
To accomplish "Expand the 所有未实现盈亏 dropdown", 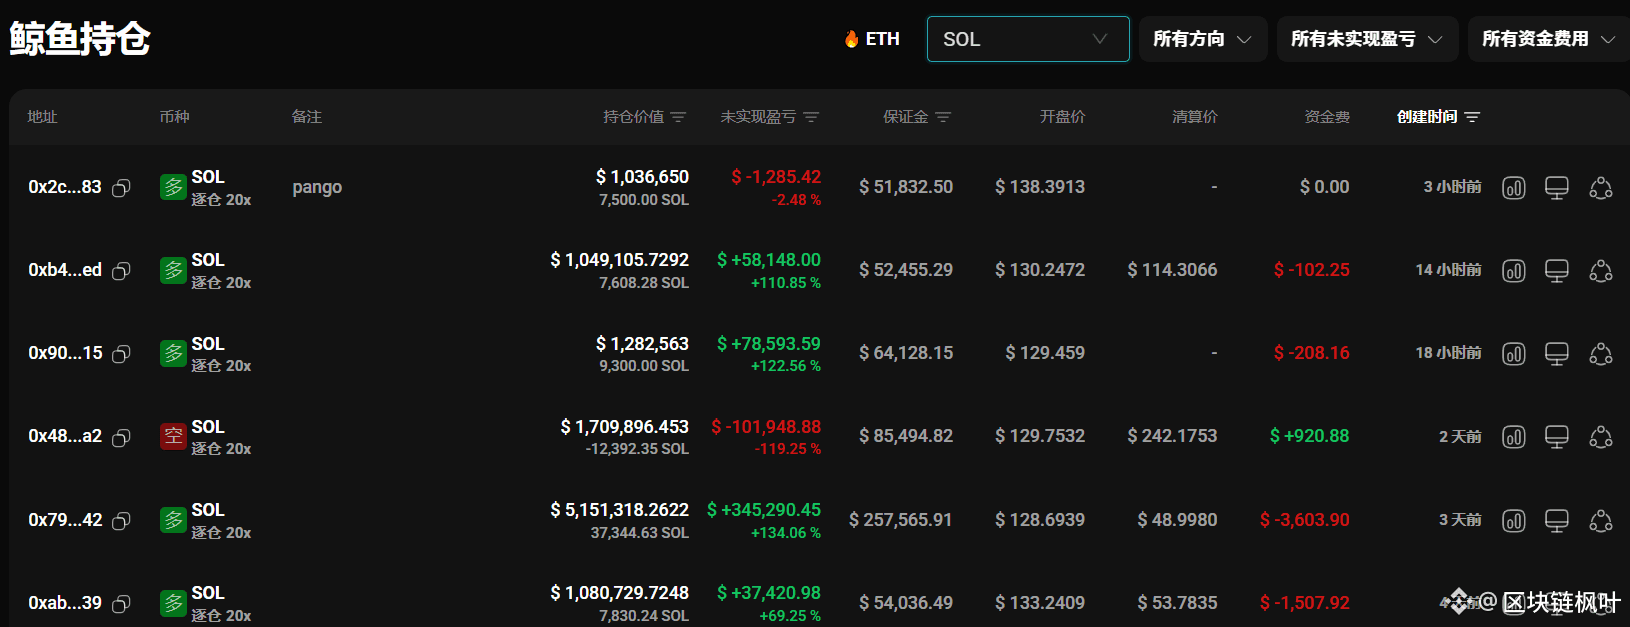I will point(1367,39).
